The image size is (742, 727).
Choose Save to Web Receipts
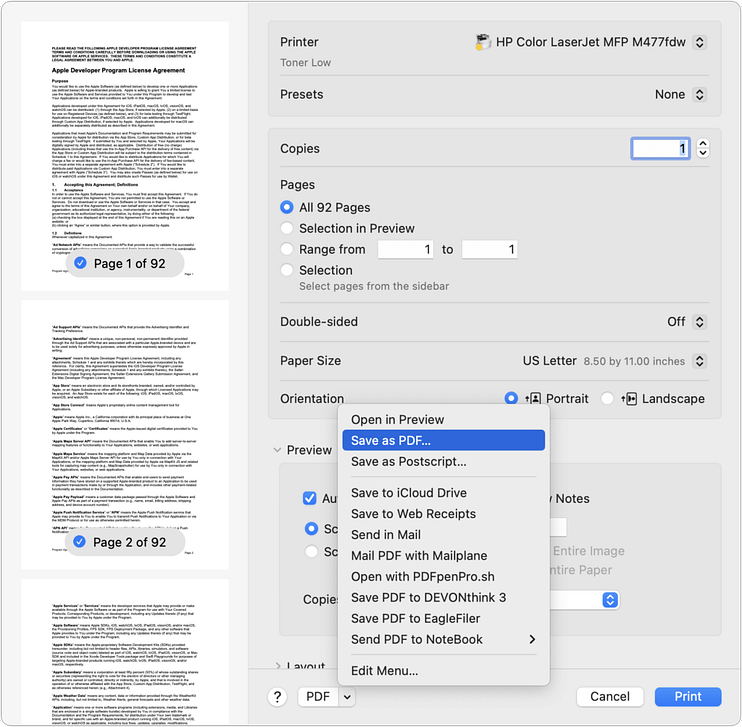[x=443, y=514]
